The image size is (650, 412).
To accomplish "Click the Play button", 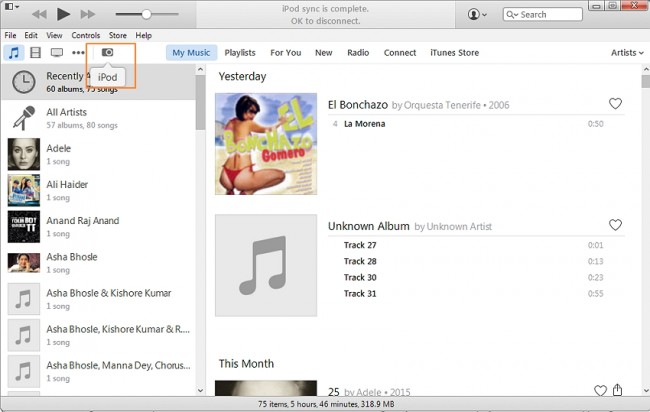I will [x=63, y=14].
